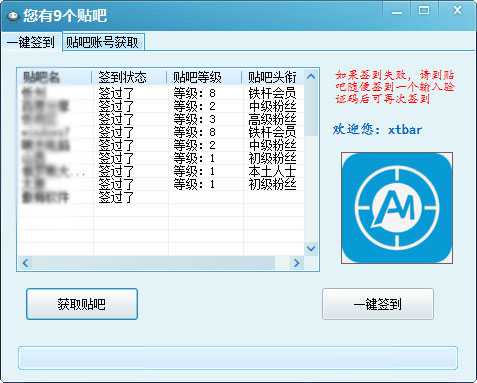
Task: Click the list scroll up arrow
Action: [x=311, y=76]
